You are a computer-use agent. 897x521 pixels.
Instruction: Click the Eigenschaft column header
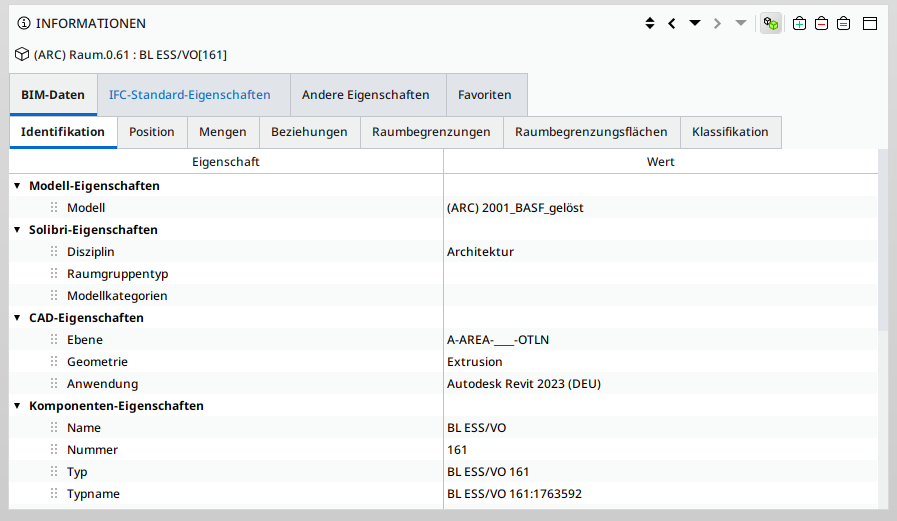coord(226,162)
